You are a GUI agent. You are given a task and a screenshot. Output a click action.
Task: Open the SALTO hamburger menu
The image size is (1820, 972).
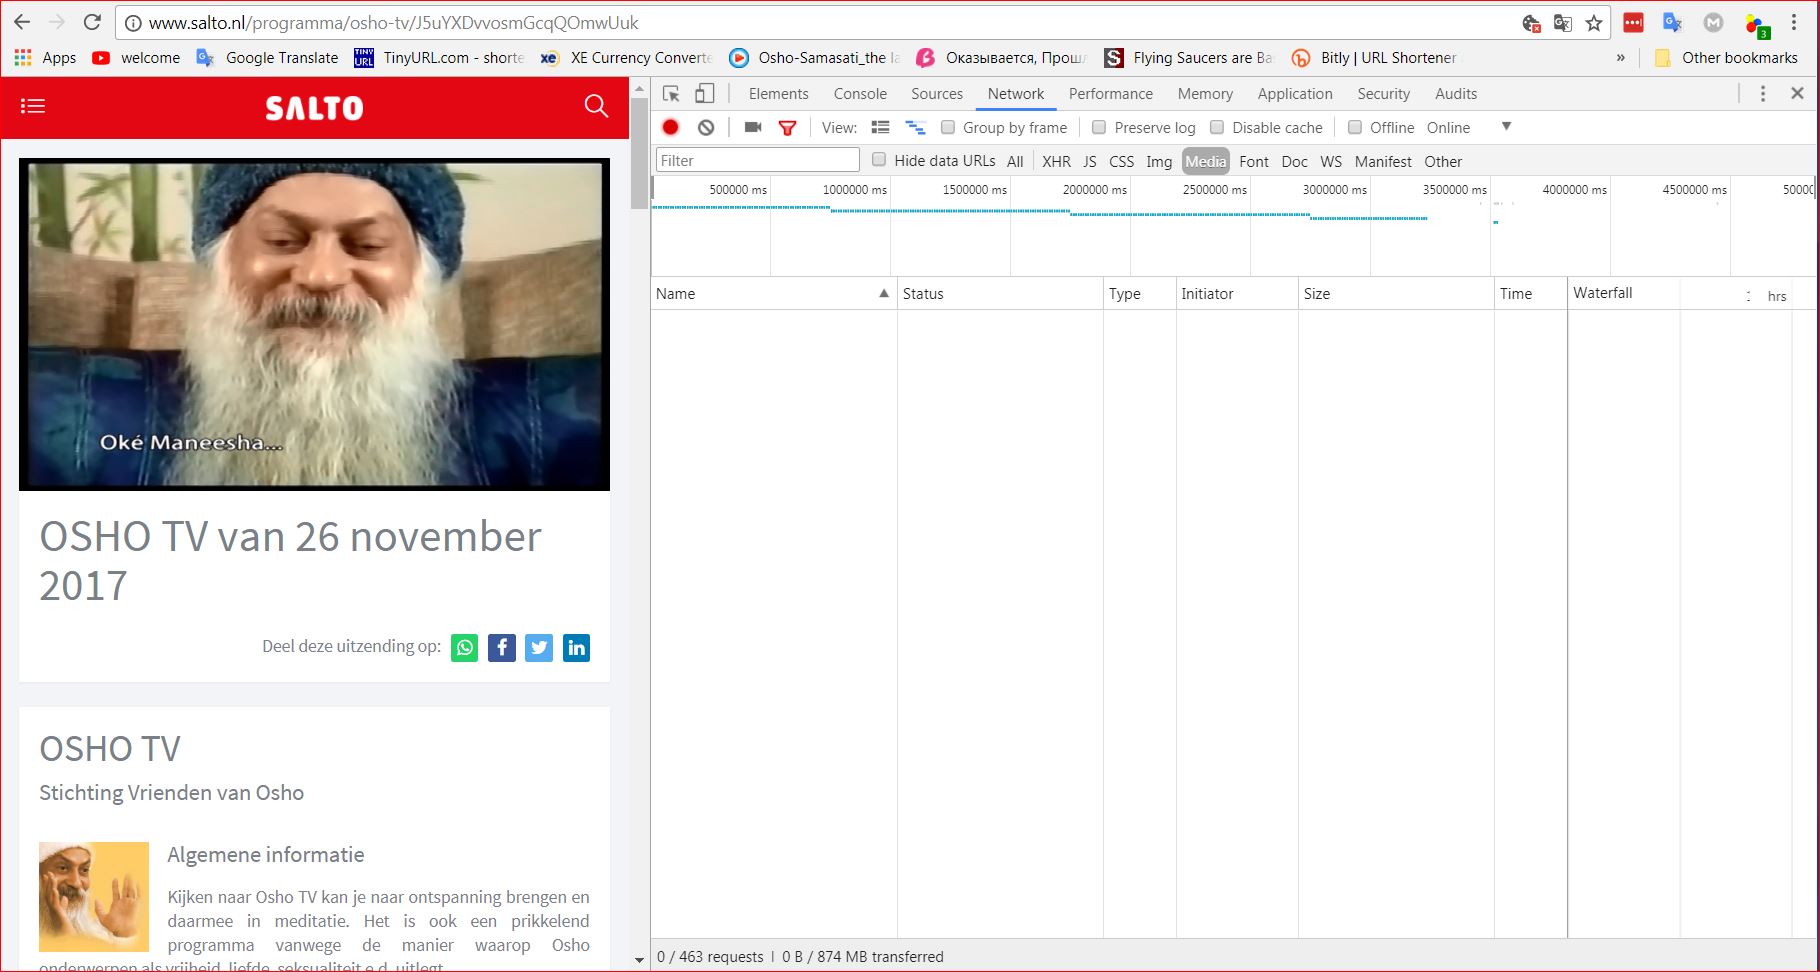pos(33,106)
